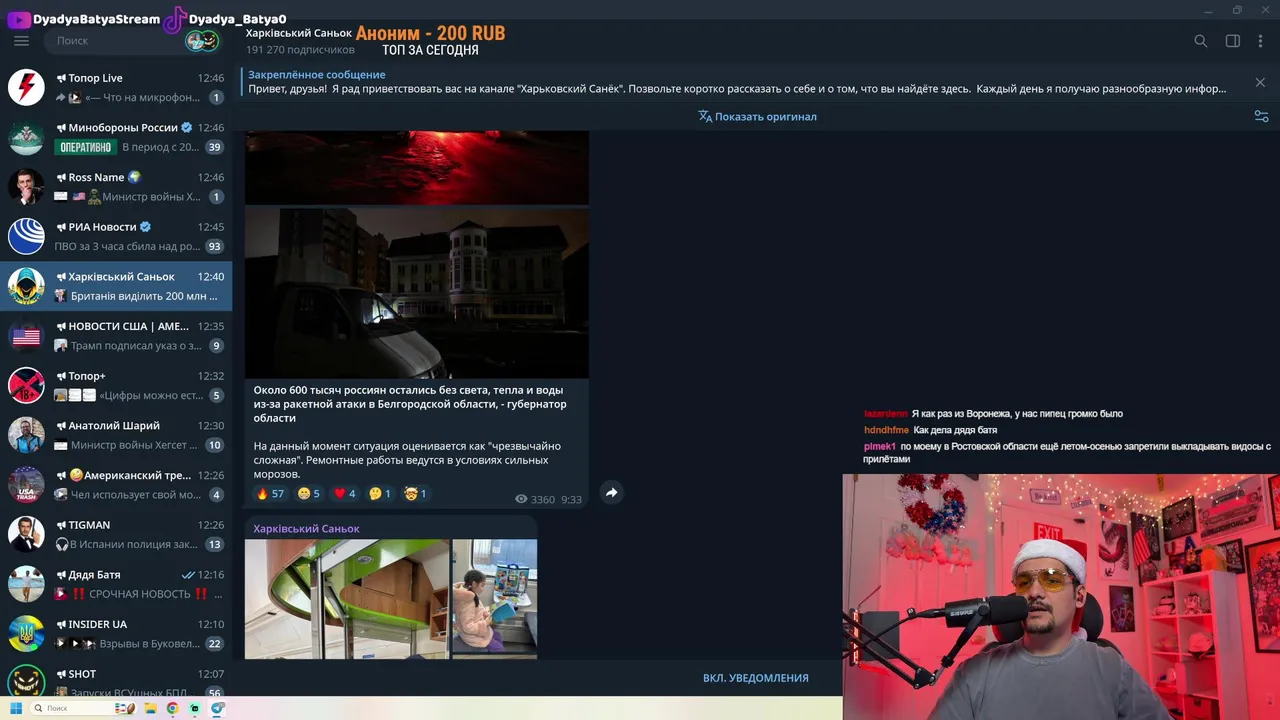The width and height of the screenshot is (1280, 720).
Task: Click INSIDER UA trident avatar
Action: click(26, 634)
